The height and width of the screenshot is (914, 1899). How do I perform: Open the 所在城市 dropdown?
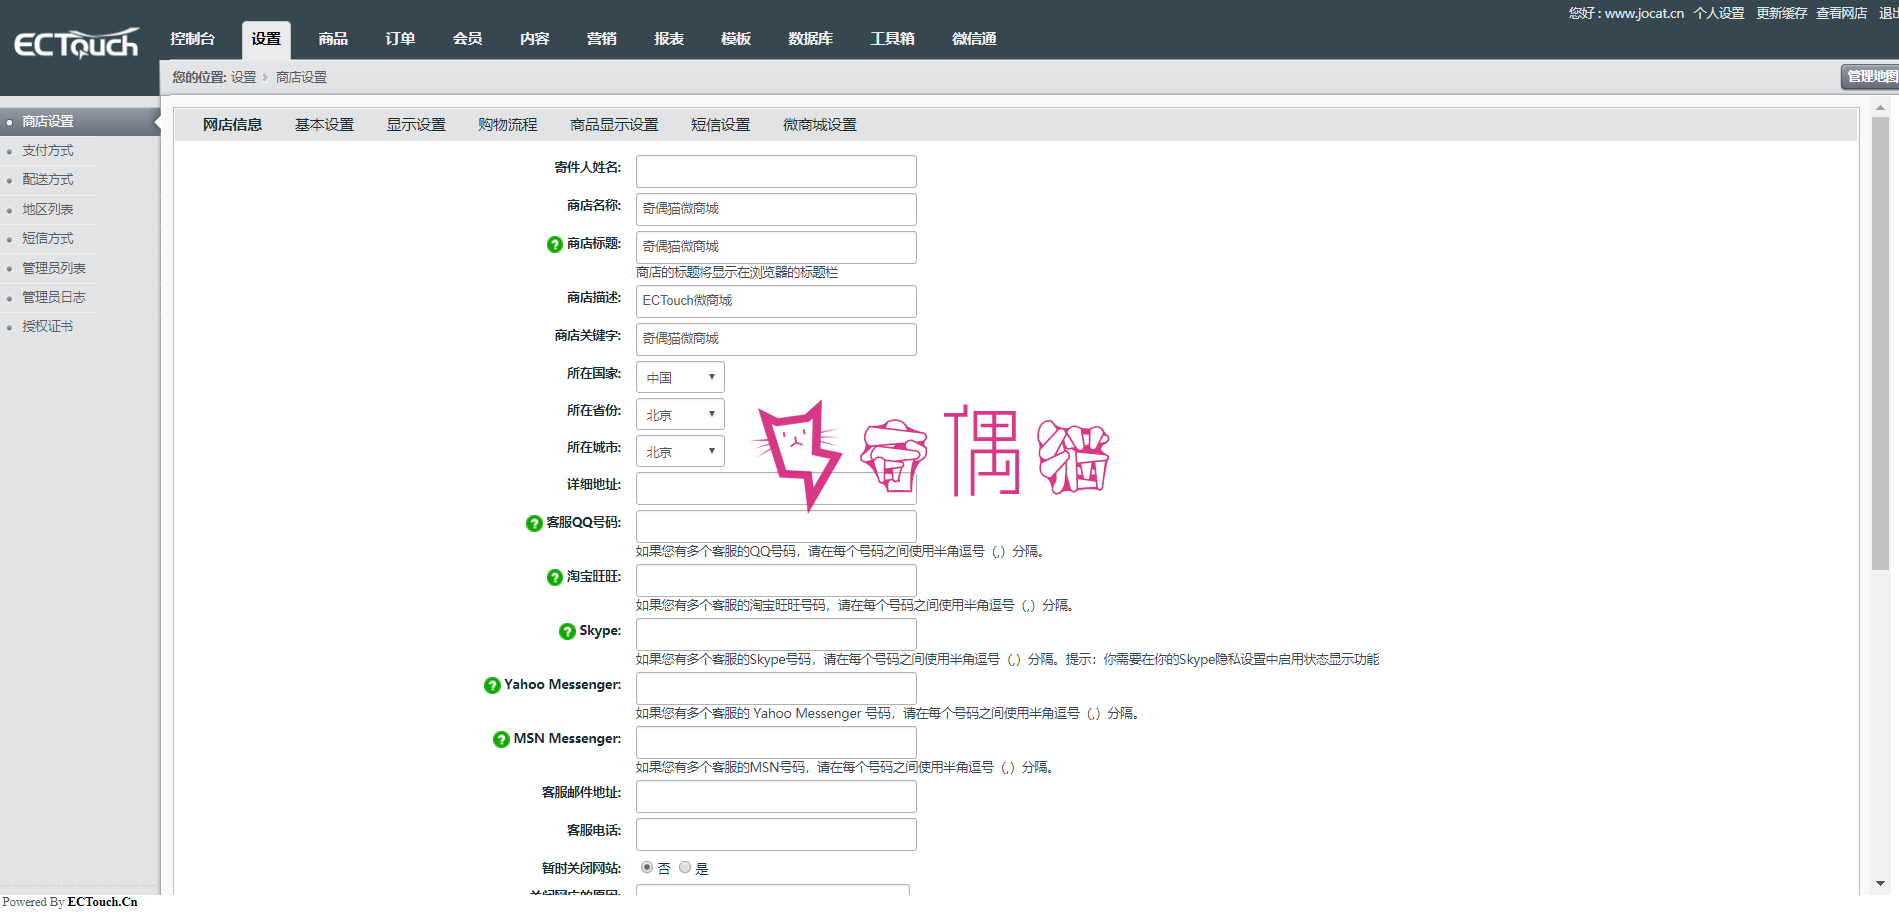(680, 451)
